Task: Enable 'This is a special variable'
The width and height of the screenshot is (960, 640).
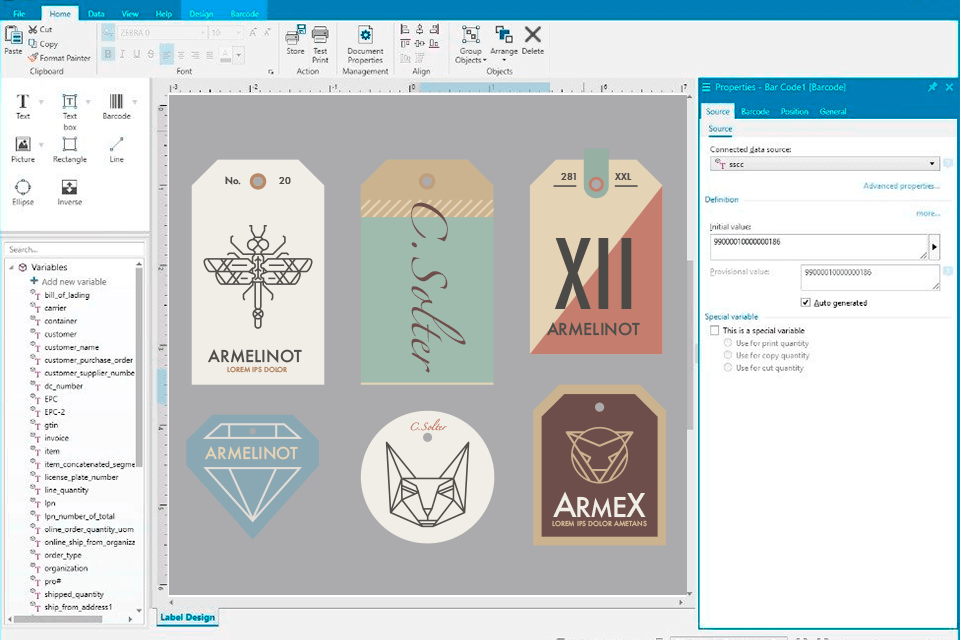Action: pos(714,330)
